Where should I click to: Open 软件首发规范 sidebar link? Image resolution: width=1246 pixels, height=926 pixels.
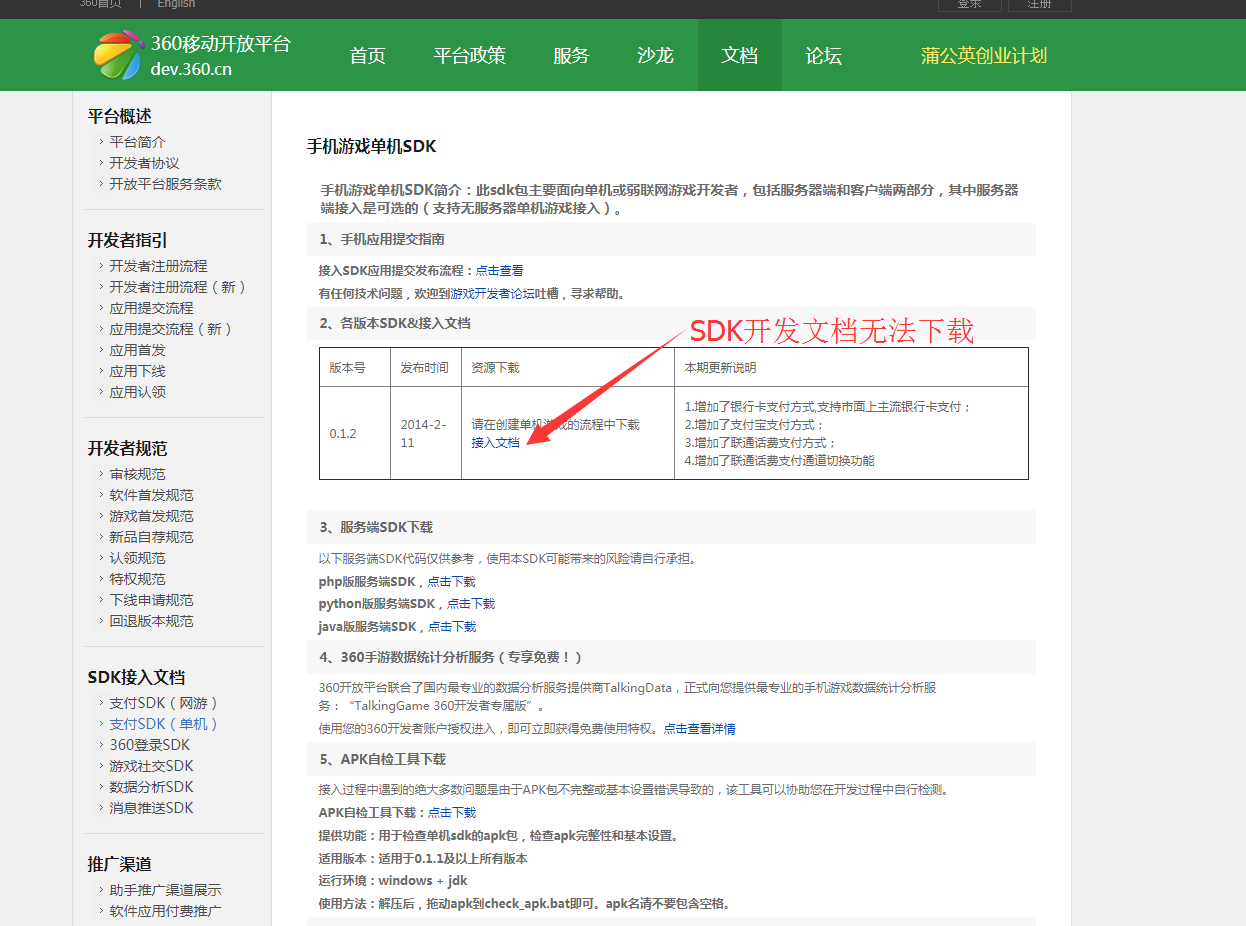point(152,495)
